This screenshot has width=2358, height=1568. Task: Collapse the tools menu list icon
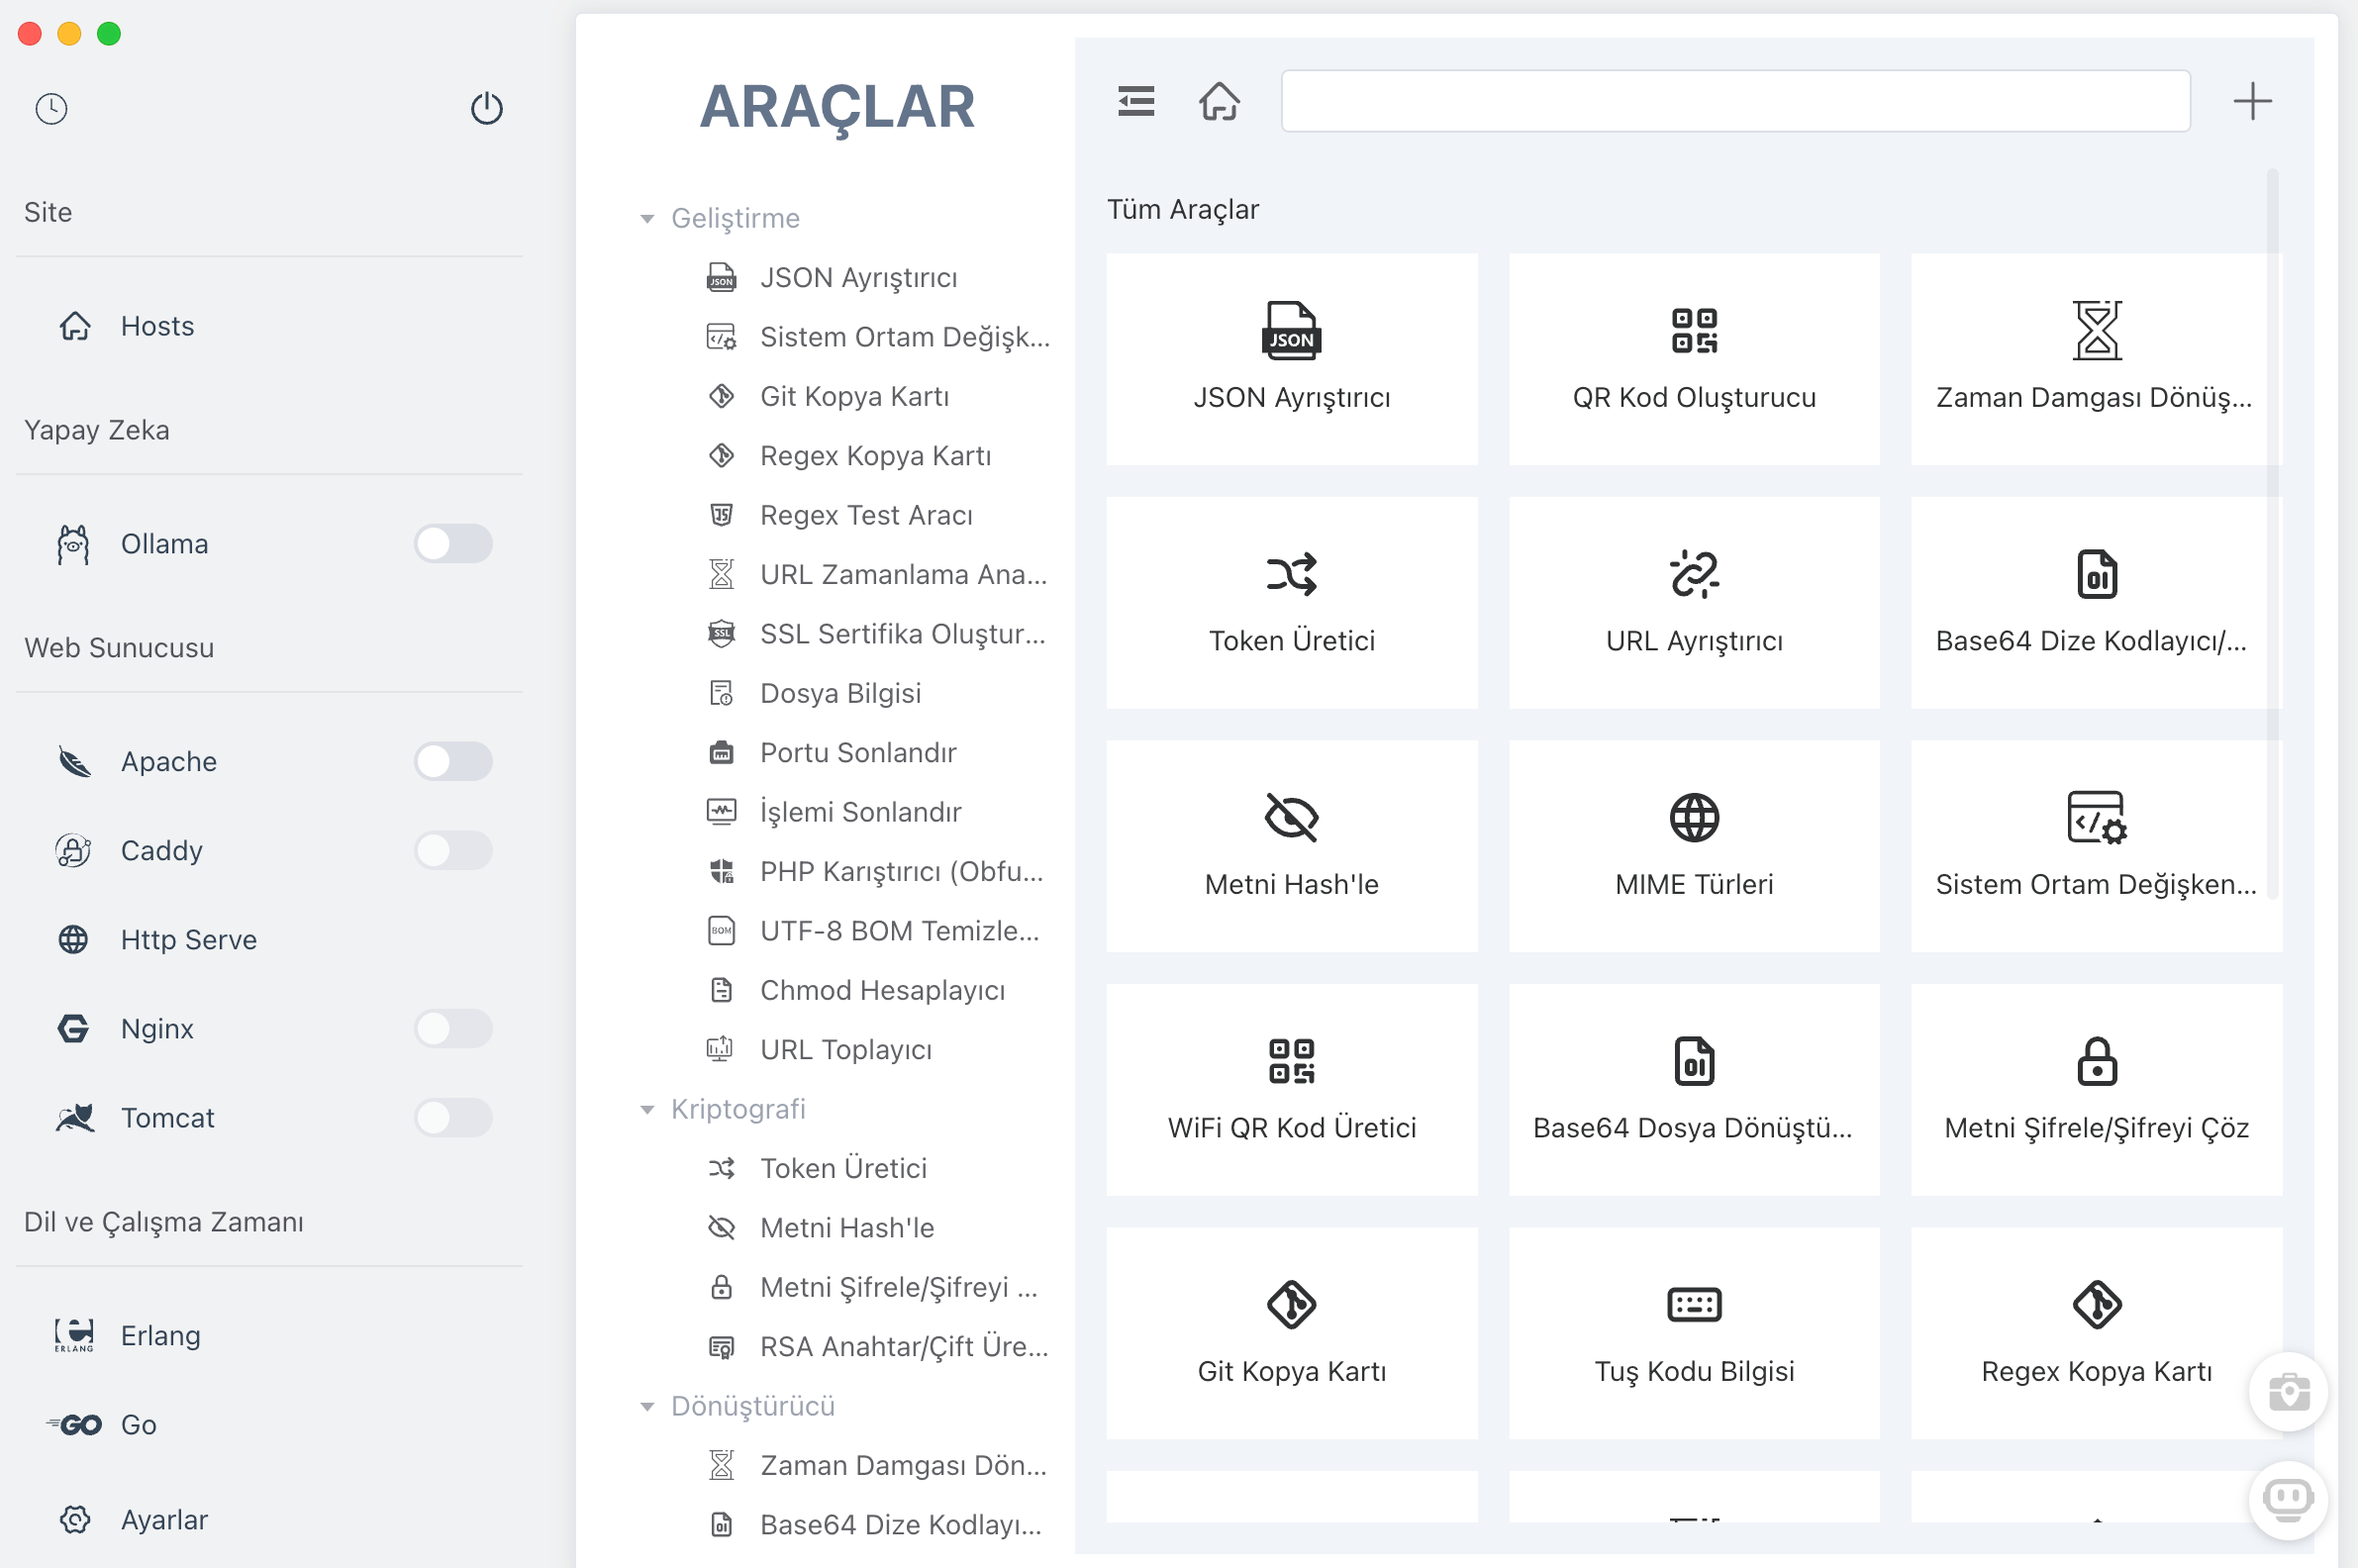pyautogui.click(x=1136, y=101)
